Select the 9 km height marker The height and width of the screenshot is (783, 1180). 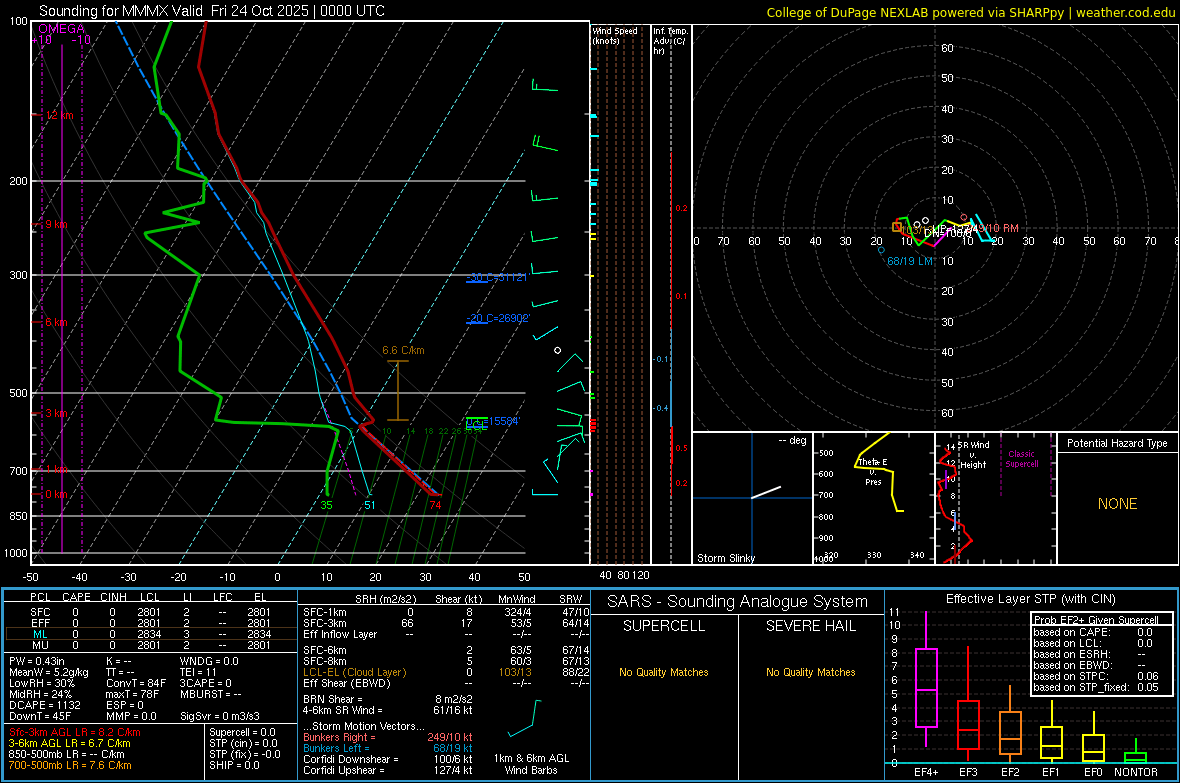(56, 224)
